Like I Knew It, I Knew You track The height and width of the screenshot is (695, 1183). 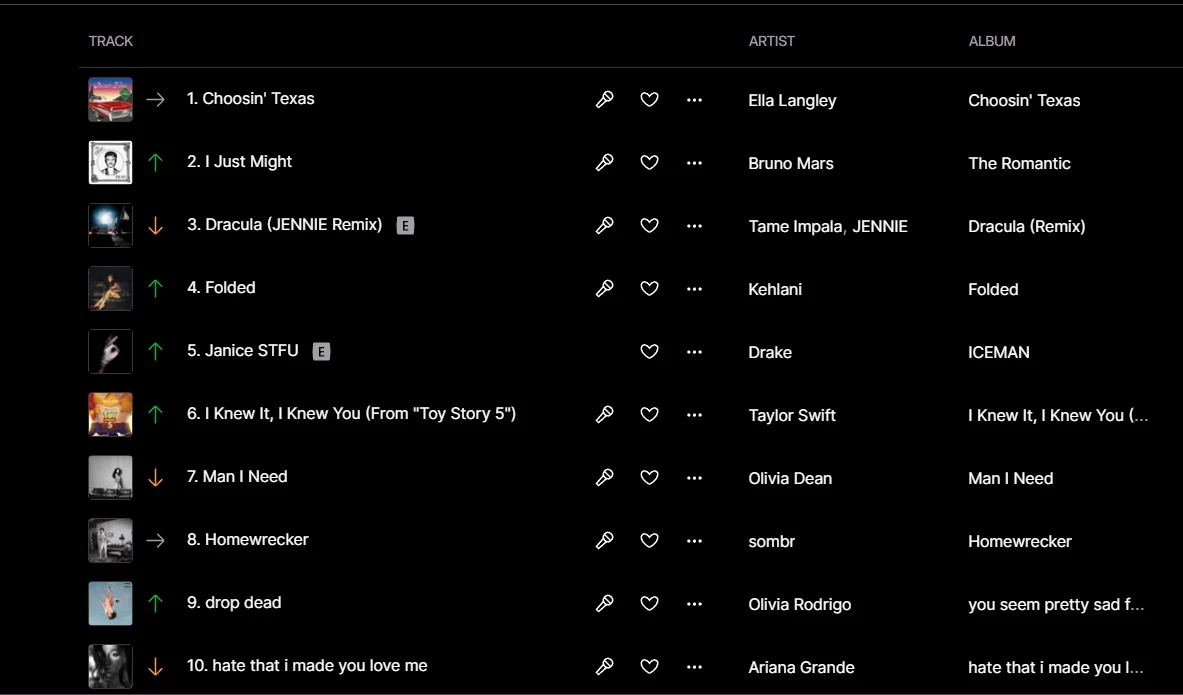(x=650, y=414)
